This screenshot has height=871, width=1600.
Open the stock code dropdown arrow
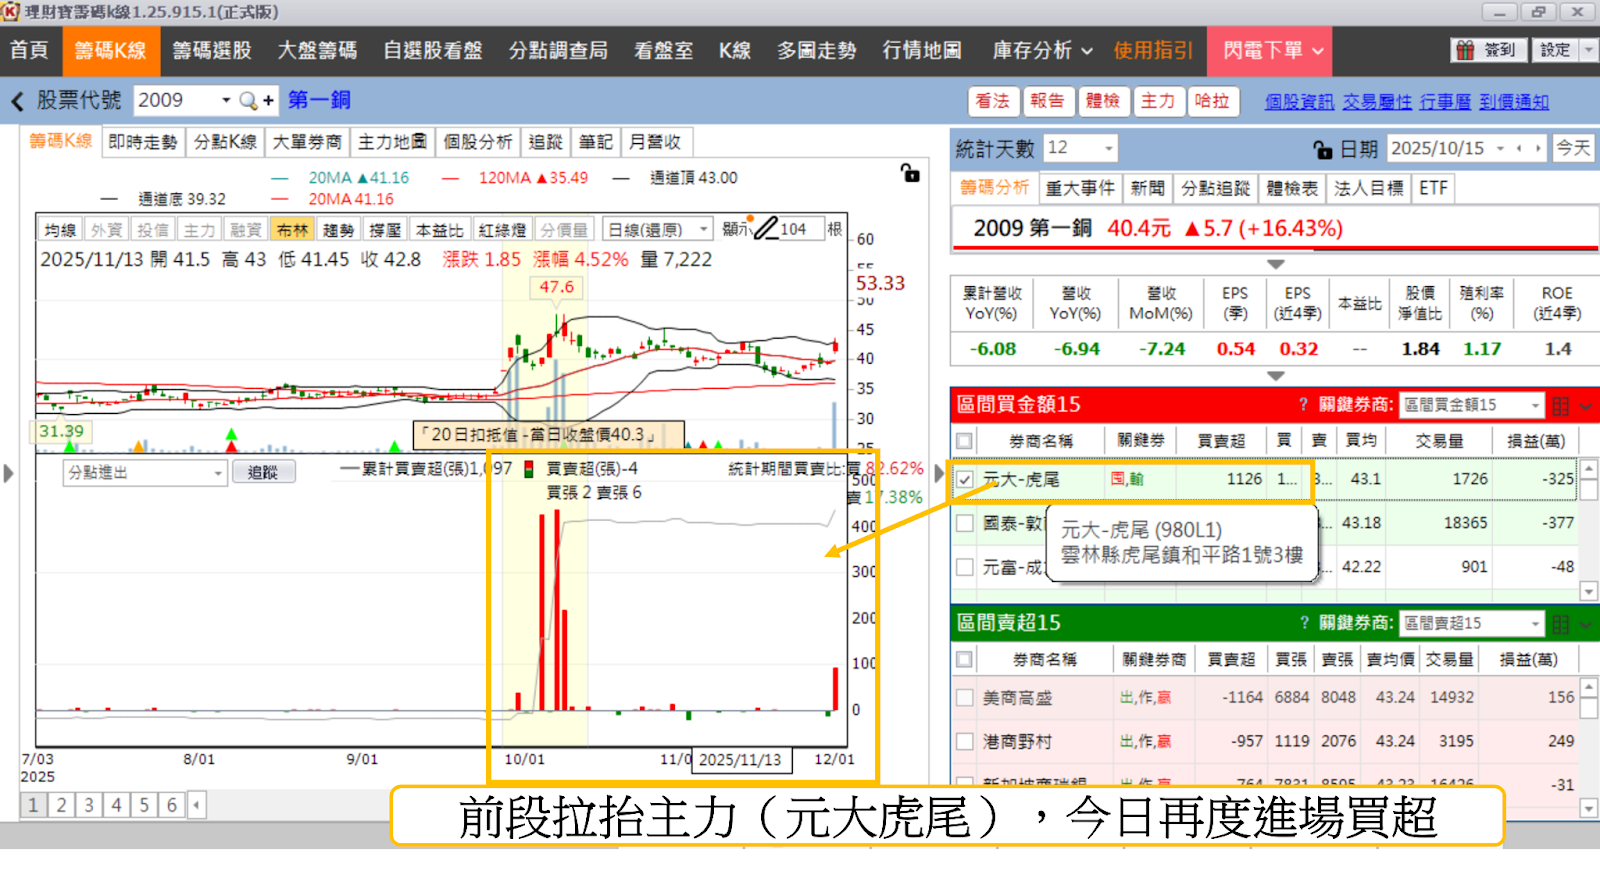226,100
